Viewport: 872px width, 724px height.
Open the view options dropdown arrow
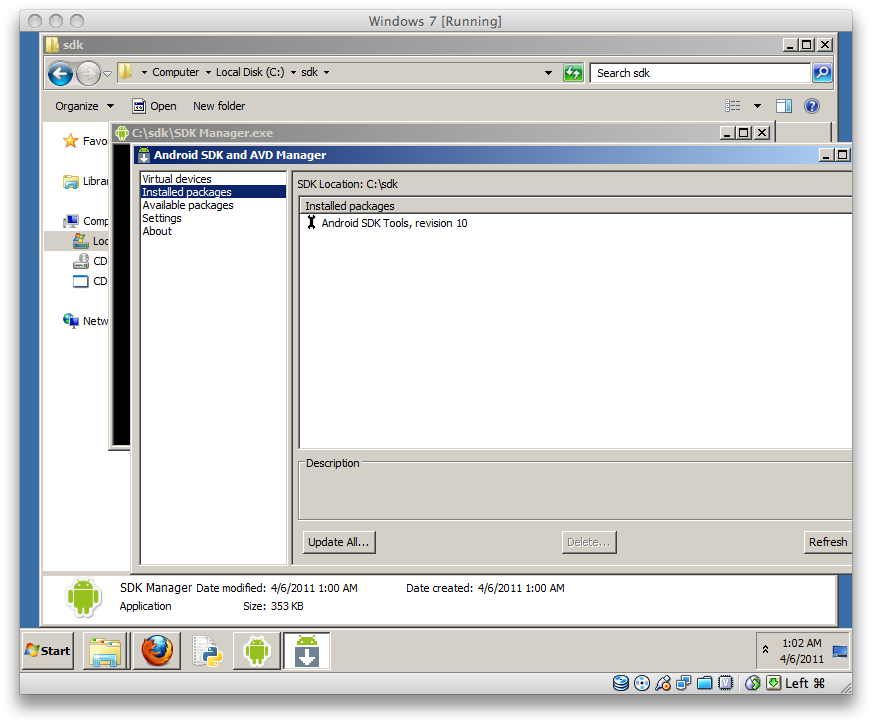(757, 106)
